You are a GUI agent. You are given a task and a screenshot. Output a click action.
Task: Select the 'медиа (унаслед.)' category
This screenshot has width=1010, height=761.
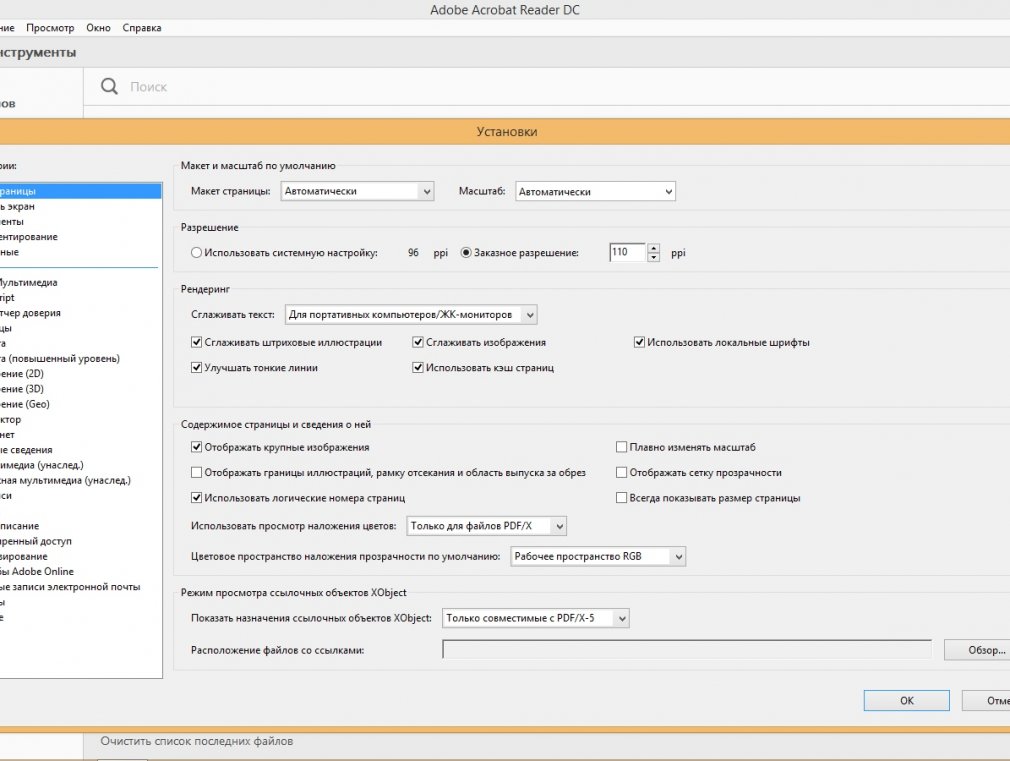80,465
